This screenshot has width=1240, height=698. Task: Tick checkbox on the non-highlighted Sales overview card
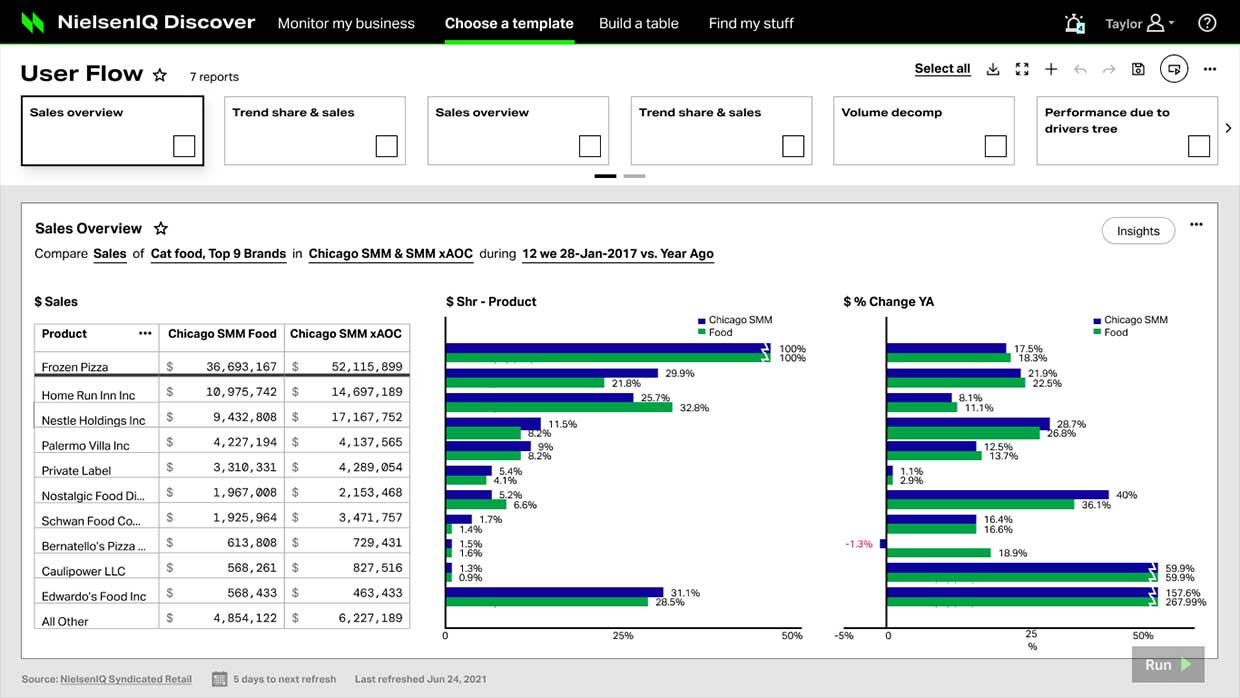(x=590, y=146)
